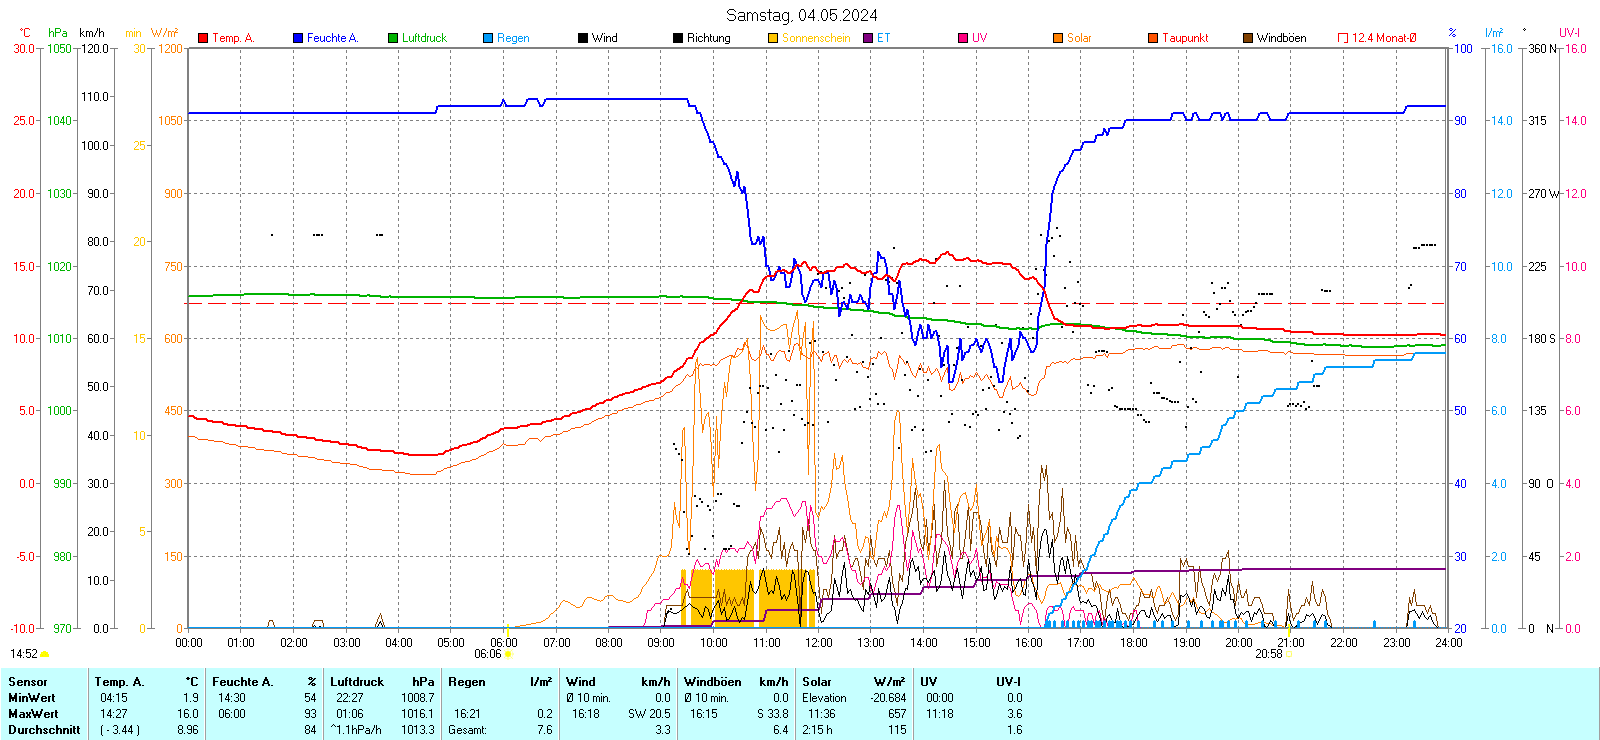Image resolution: width=1600 pixels, height=740 pixels.
Task: Click the pink UV legend square
Action: 963,38
